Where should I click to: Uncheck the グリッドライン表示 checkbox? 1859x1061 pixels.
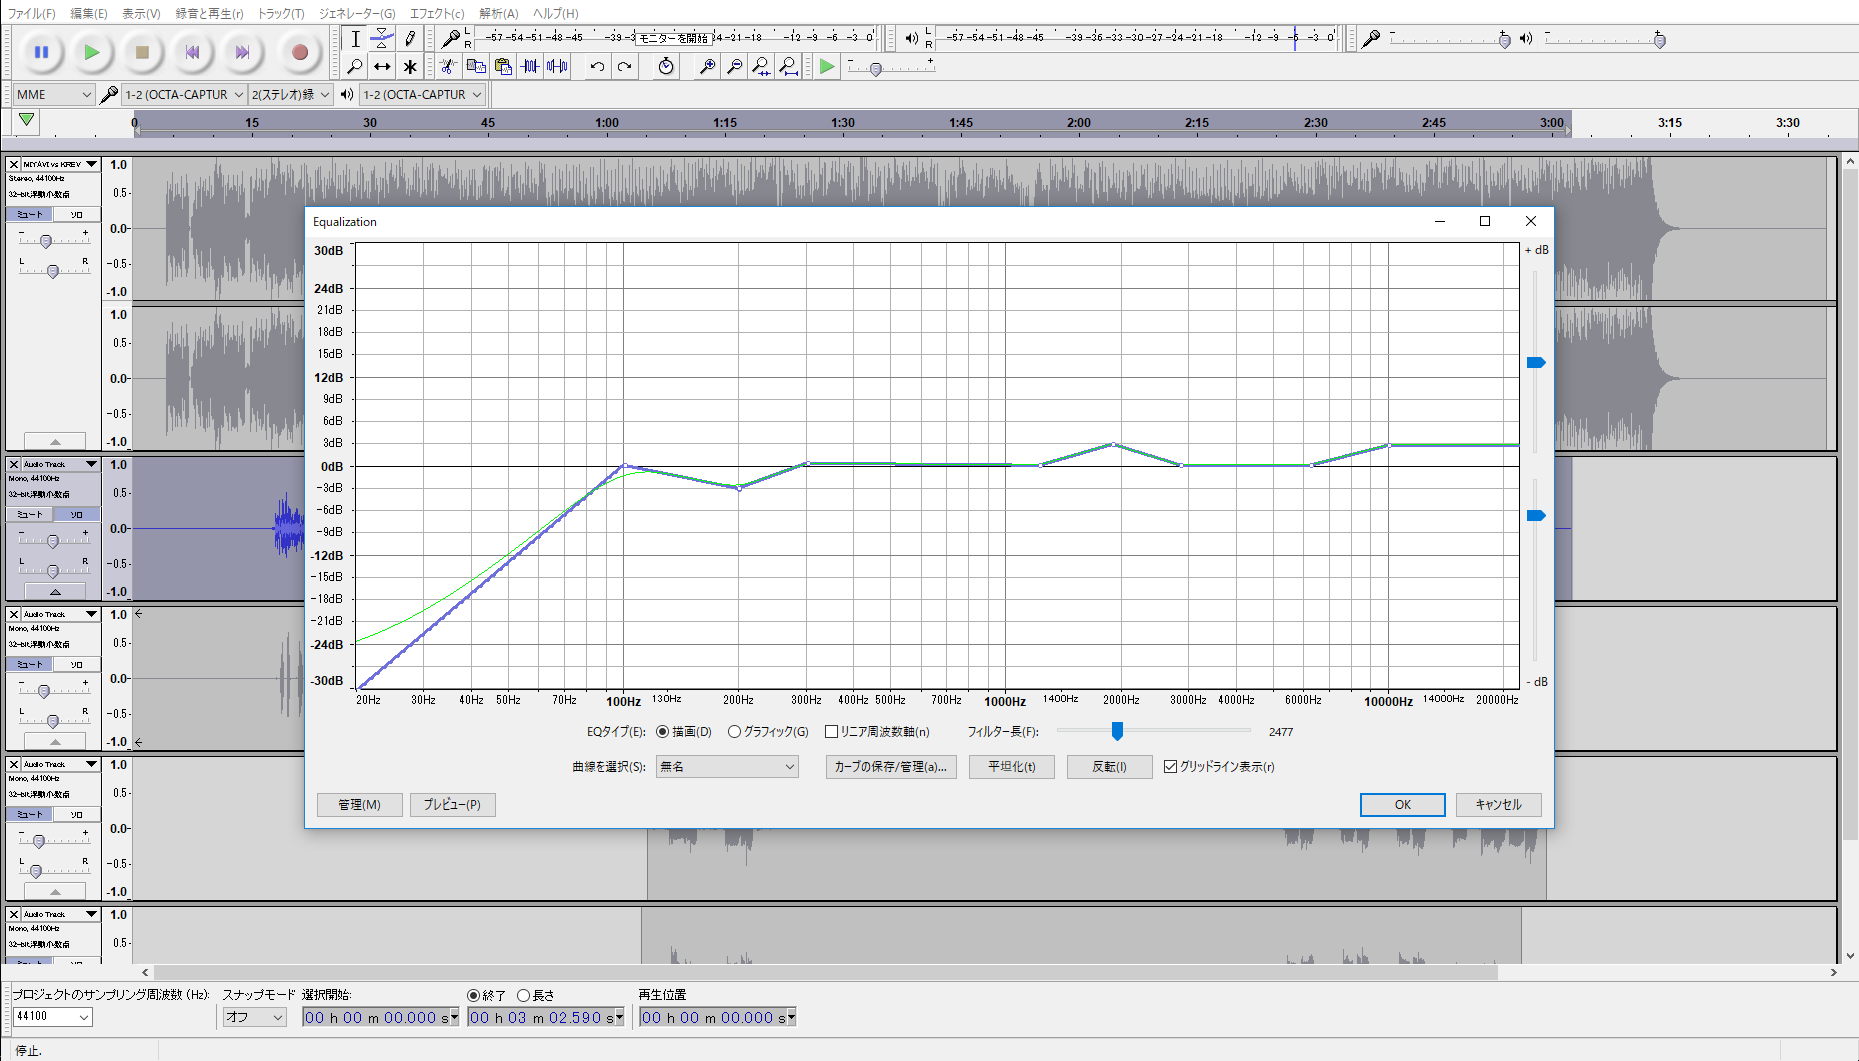pyautogui.click(x=1170, y=767)
